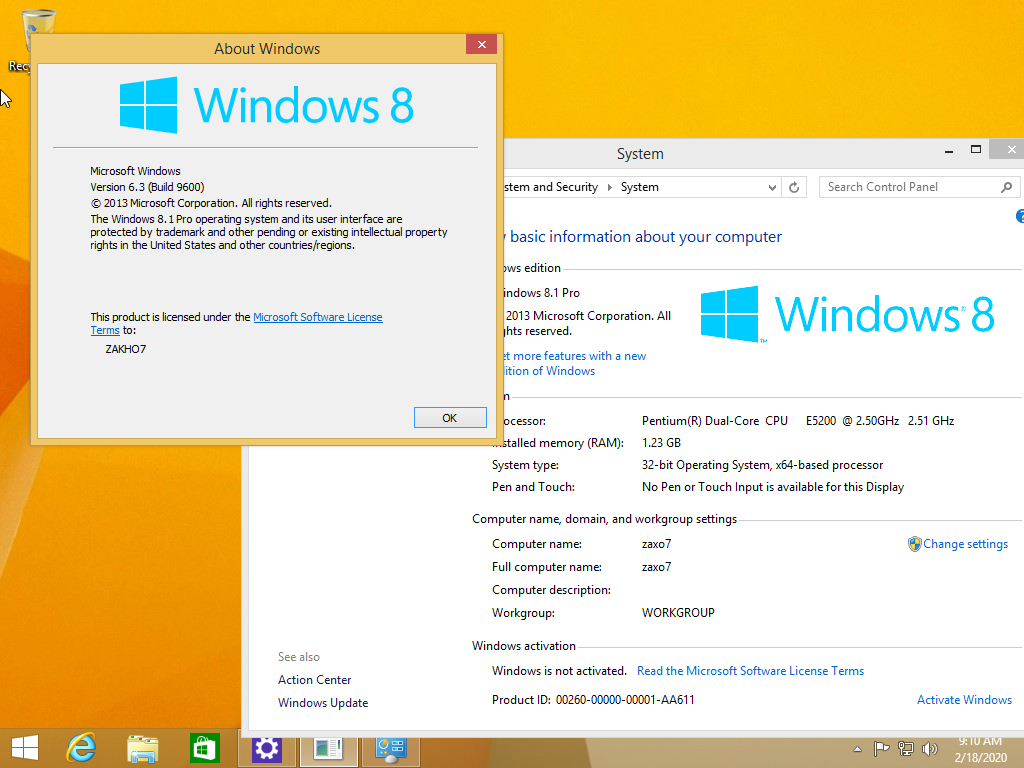This screenshot has height=768, width=1024.
Task: Click the search magnifier icon in Control Panel
Action: pyautogui.click(x=1006, y=187)
